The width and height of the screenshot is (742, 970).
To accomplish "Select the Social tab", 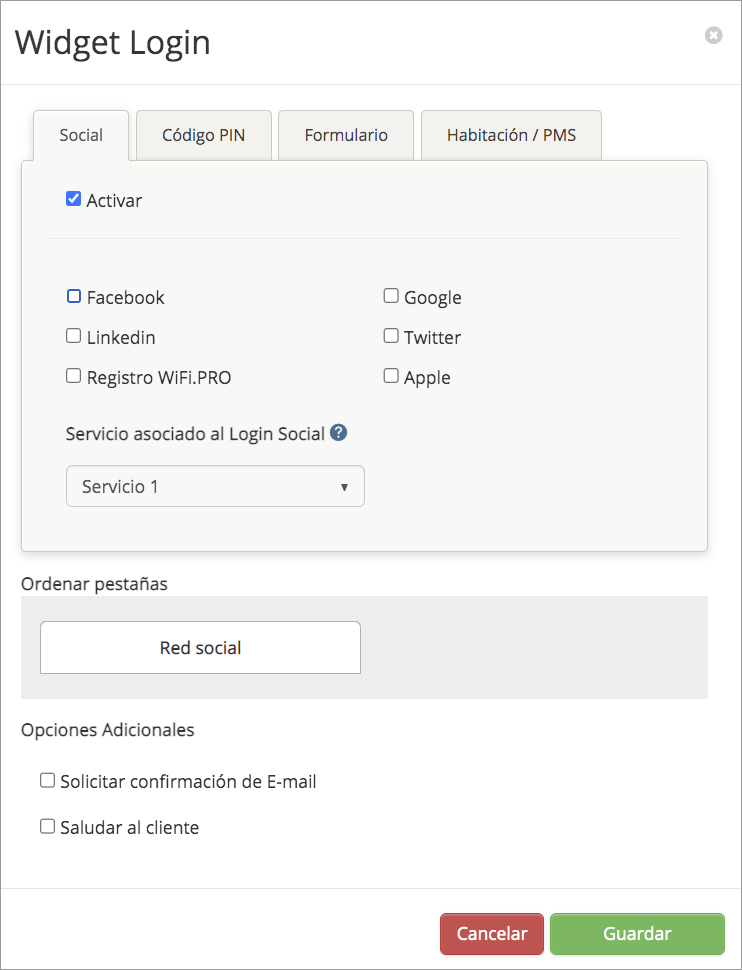I will click(x=81, y=135).
